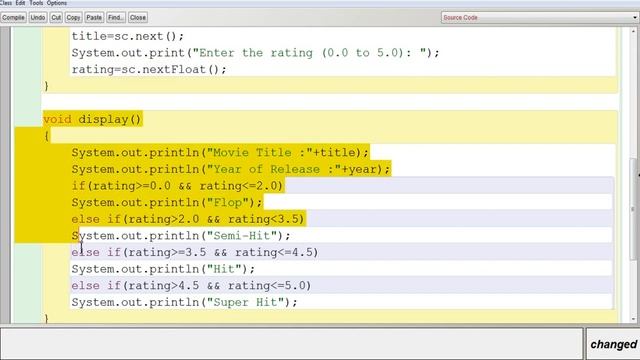Click the println "Super Hit" line

point(184,302)
